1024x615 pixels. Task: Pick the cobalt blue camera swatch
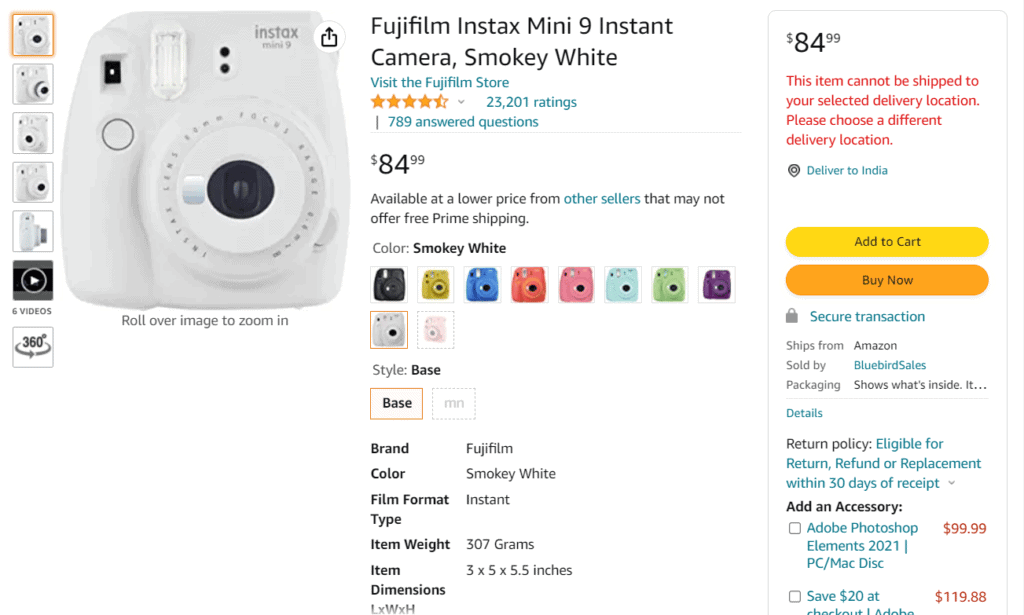(x=482, y=284)
